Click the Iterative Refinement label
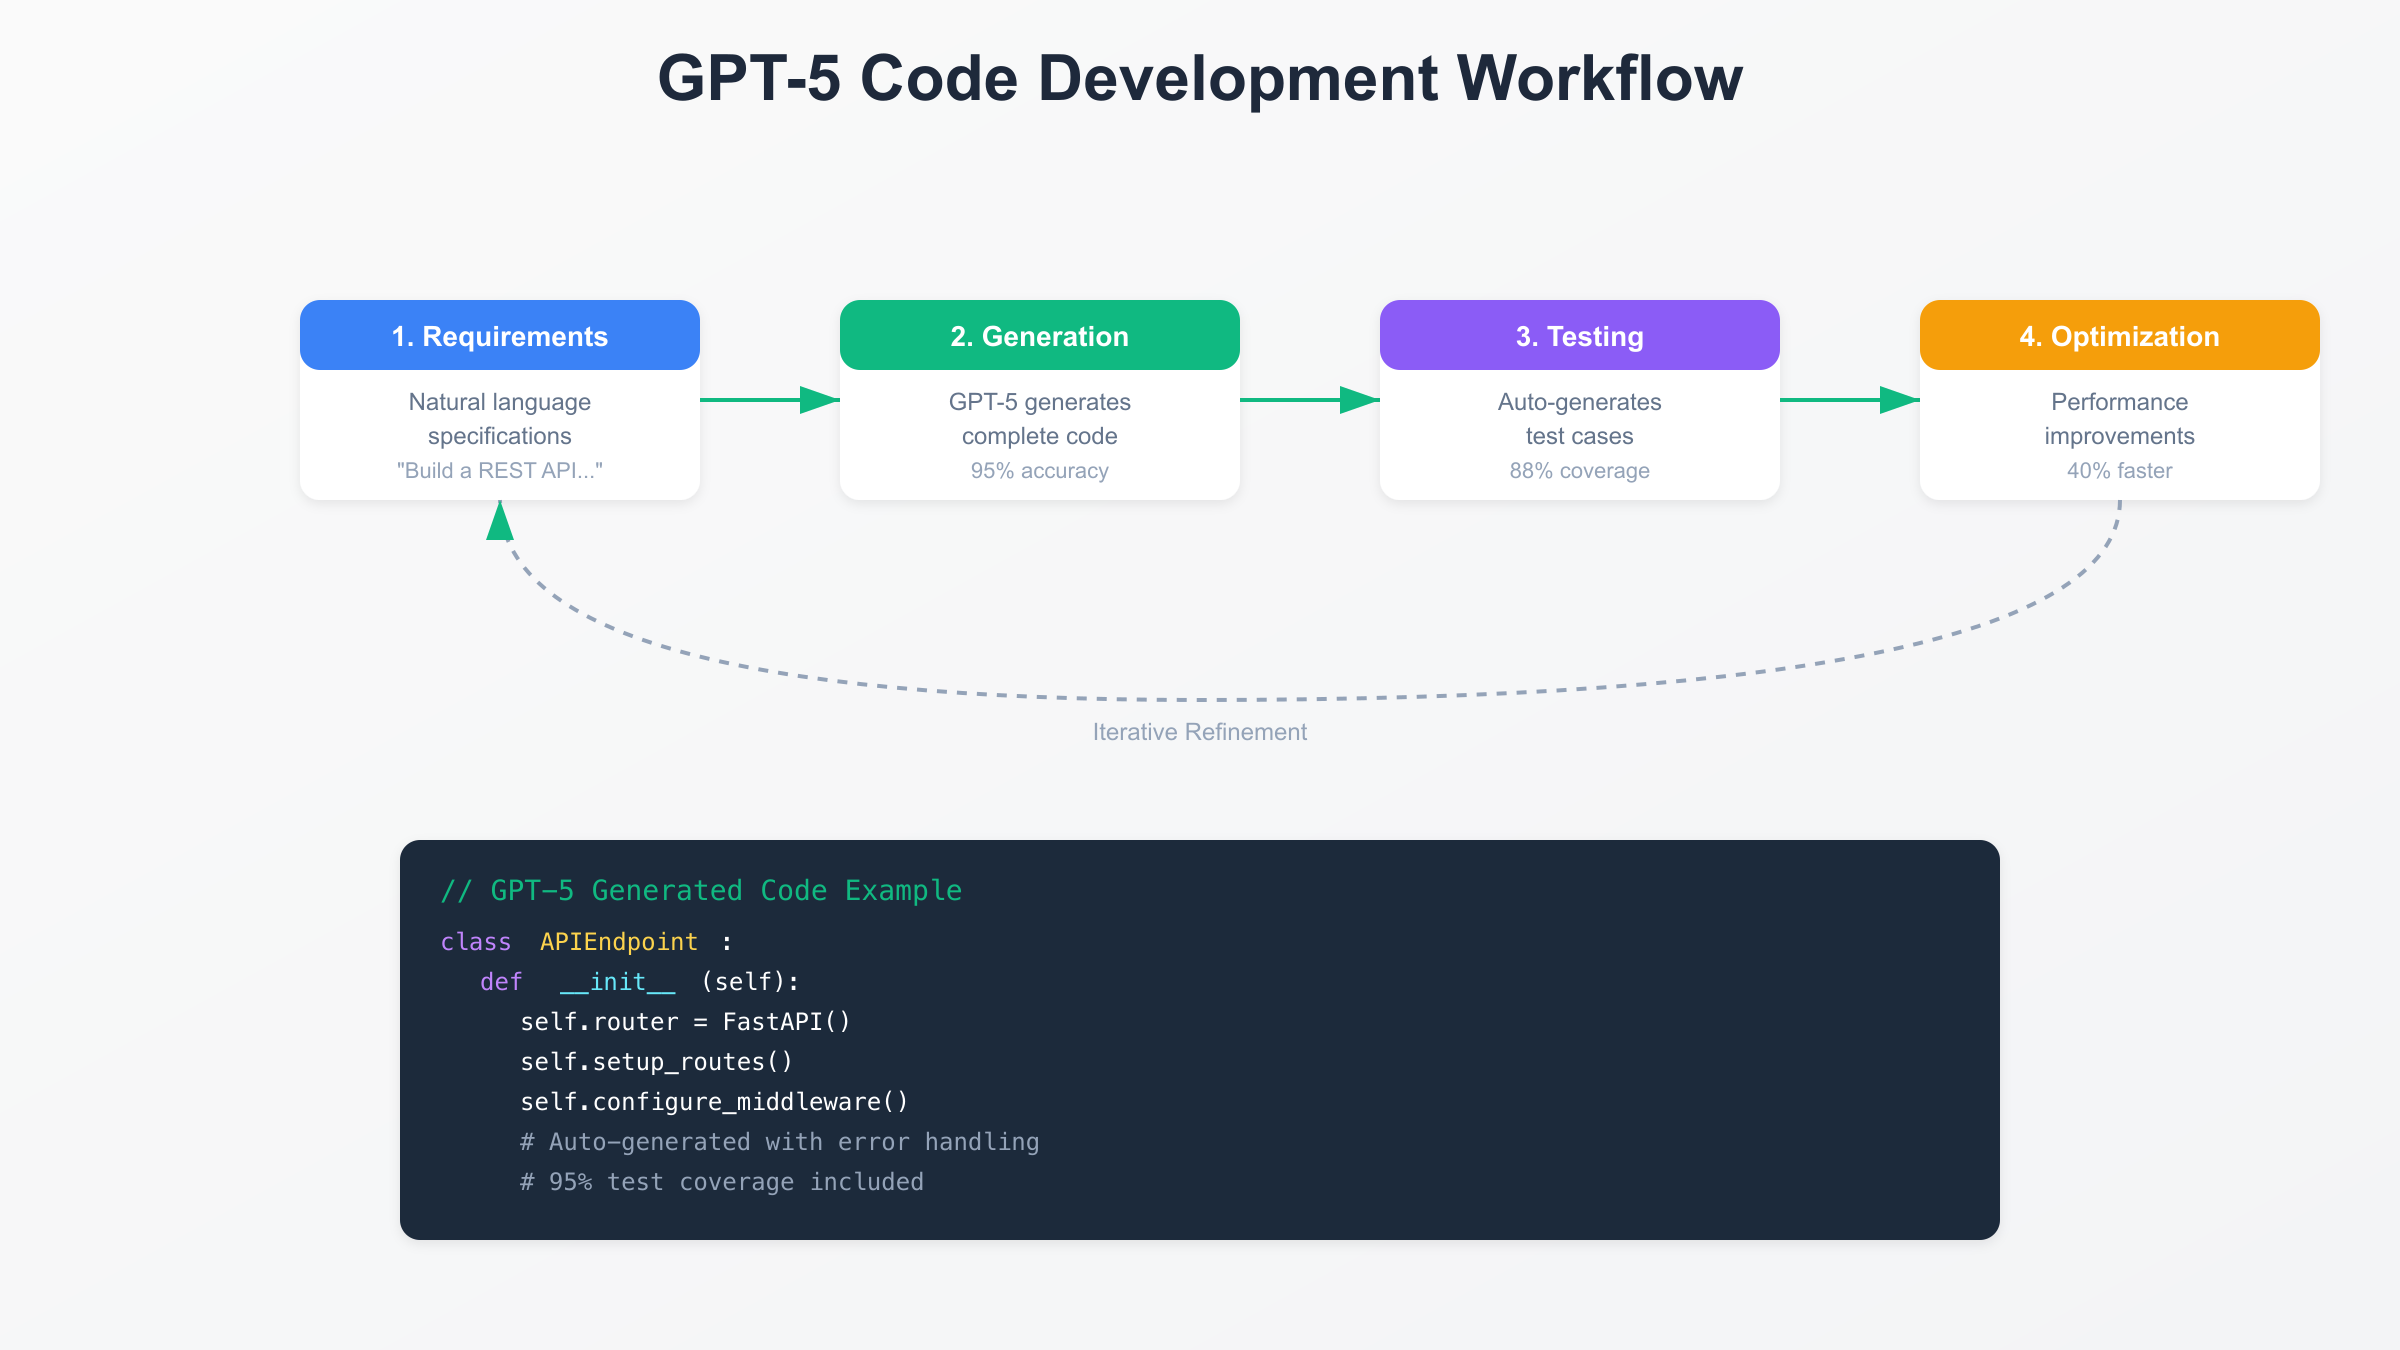The image size is (2400, 1350). click(1200, 732)
